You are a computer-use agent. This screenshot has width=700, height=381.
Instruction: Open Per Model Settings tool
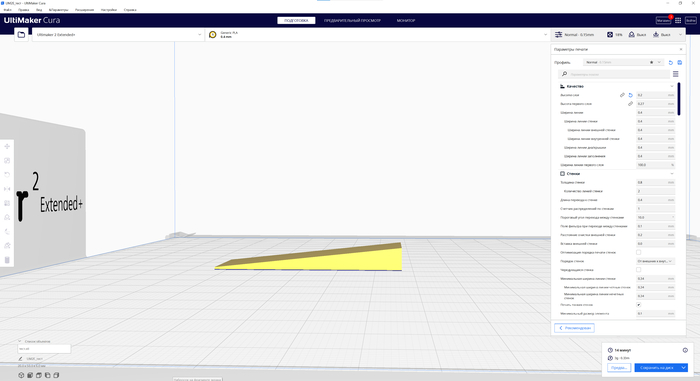[x=7, y=203]
